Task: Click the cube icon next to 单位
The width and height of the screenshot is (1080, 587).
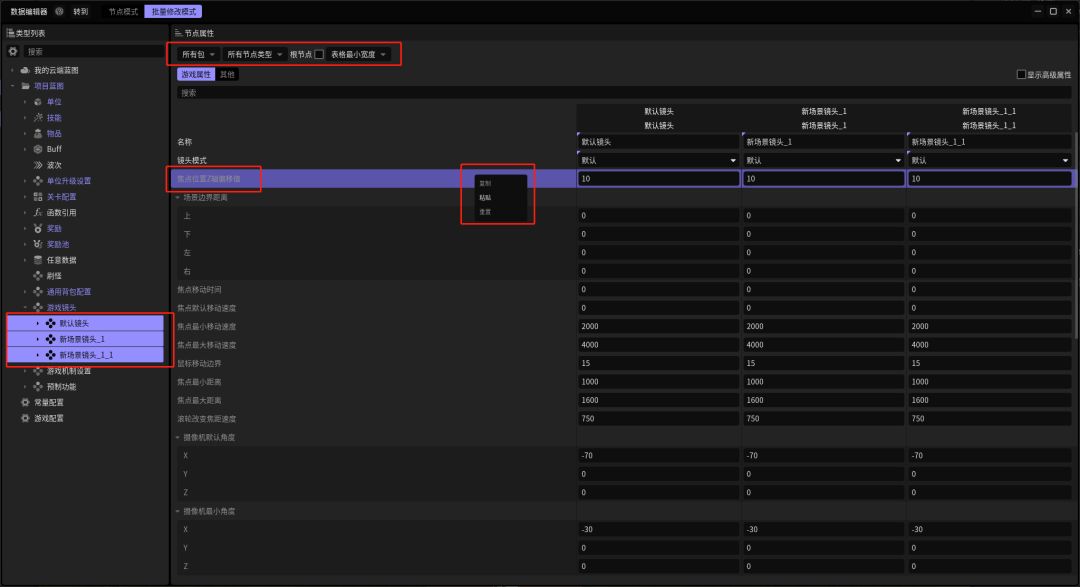Action: click(38, 102)
